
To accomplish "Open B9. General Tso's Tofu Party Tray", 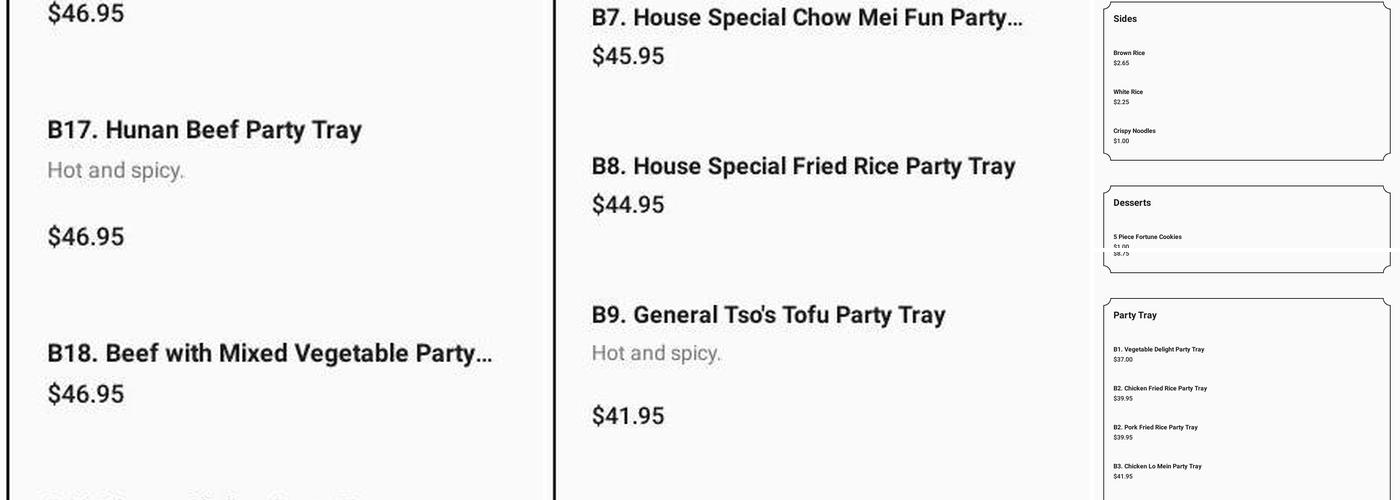I will click(x=768, y=315).
